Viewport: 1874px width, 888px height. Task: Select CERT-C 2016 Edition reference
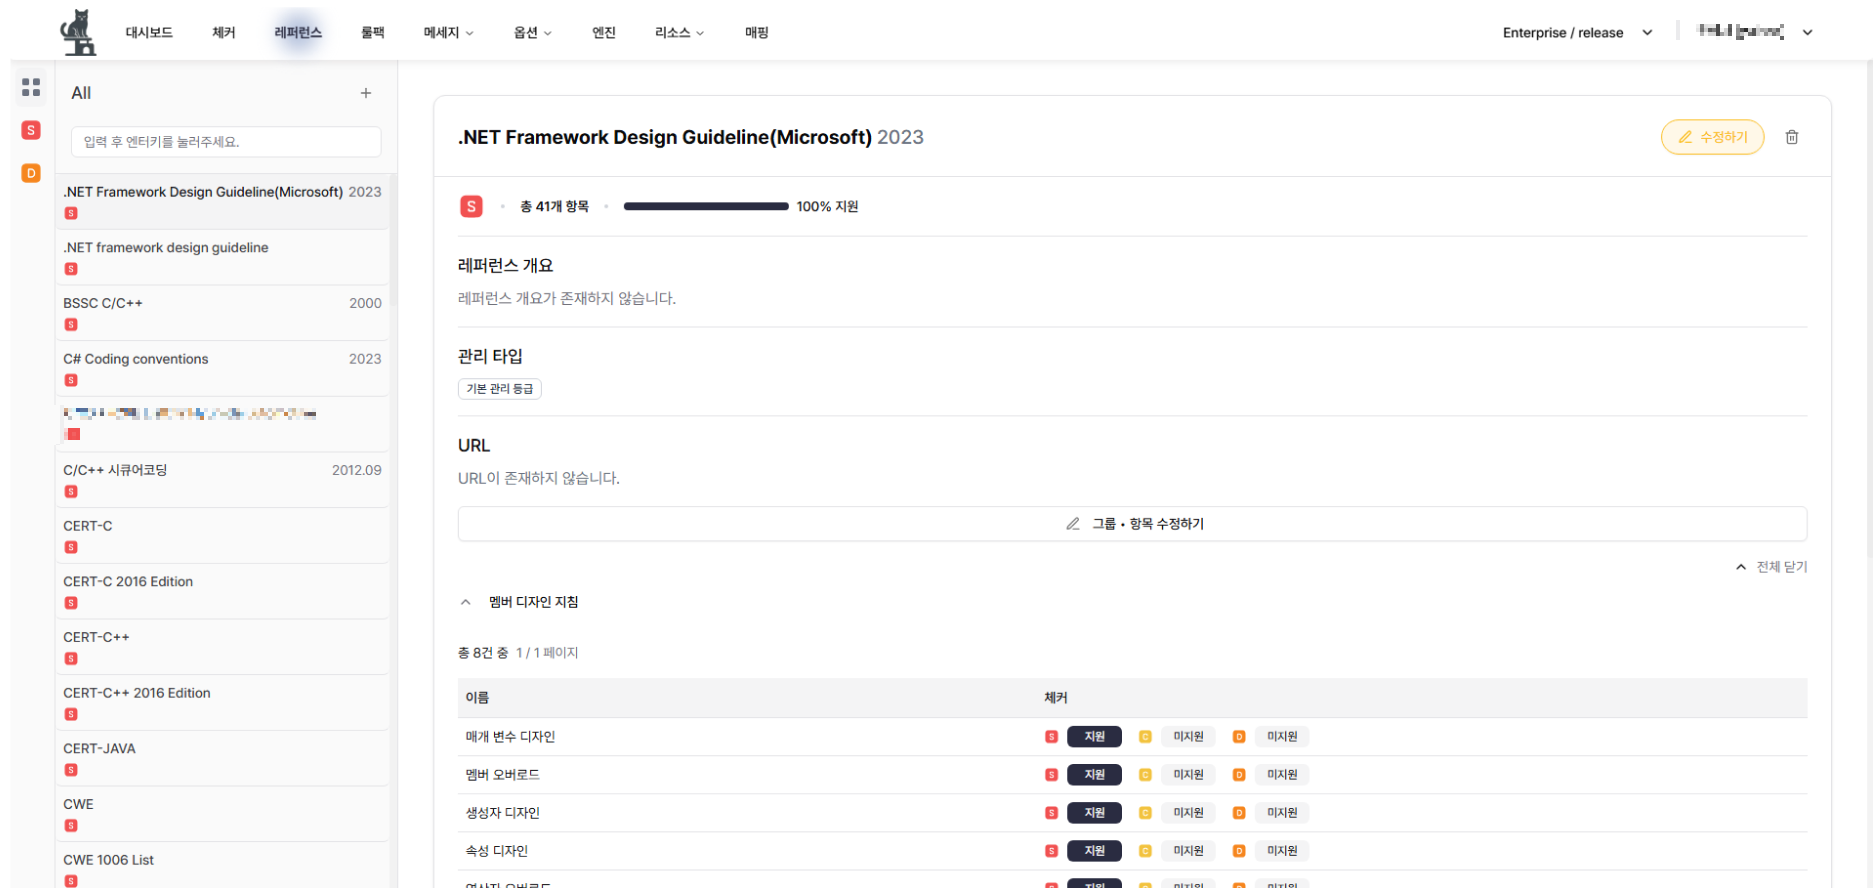click(x=222, y=591)
